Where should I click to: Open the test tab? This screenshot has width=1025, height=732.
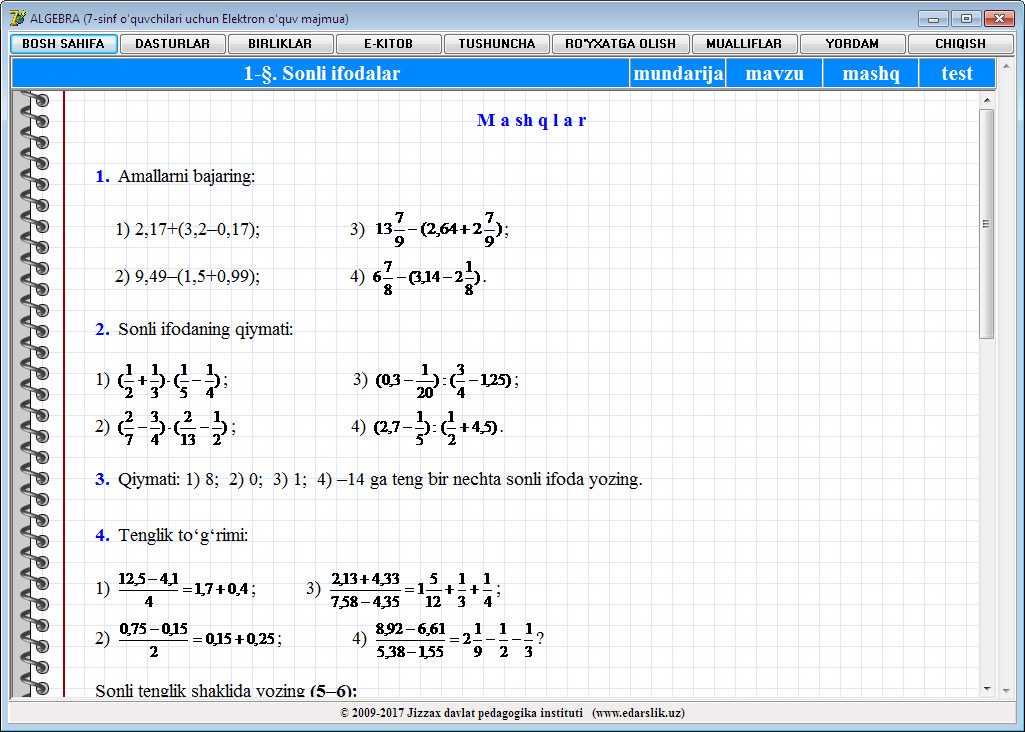[957, 73]
